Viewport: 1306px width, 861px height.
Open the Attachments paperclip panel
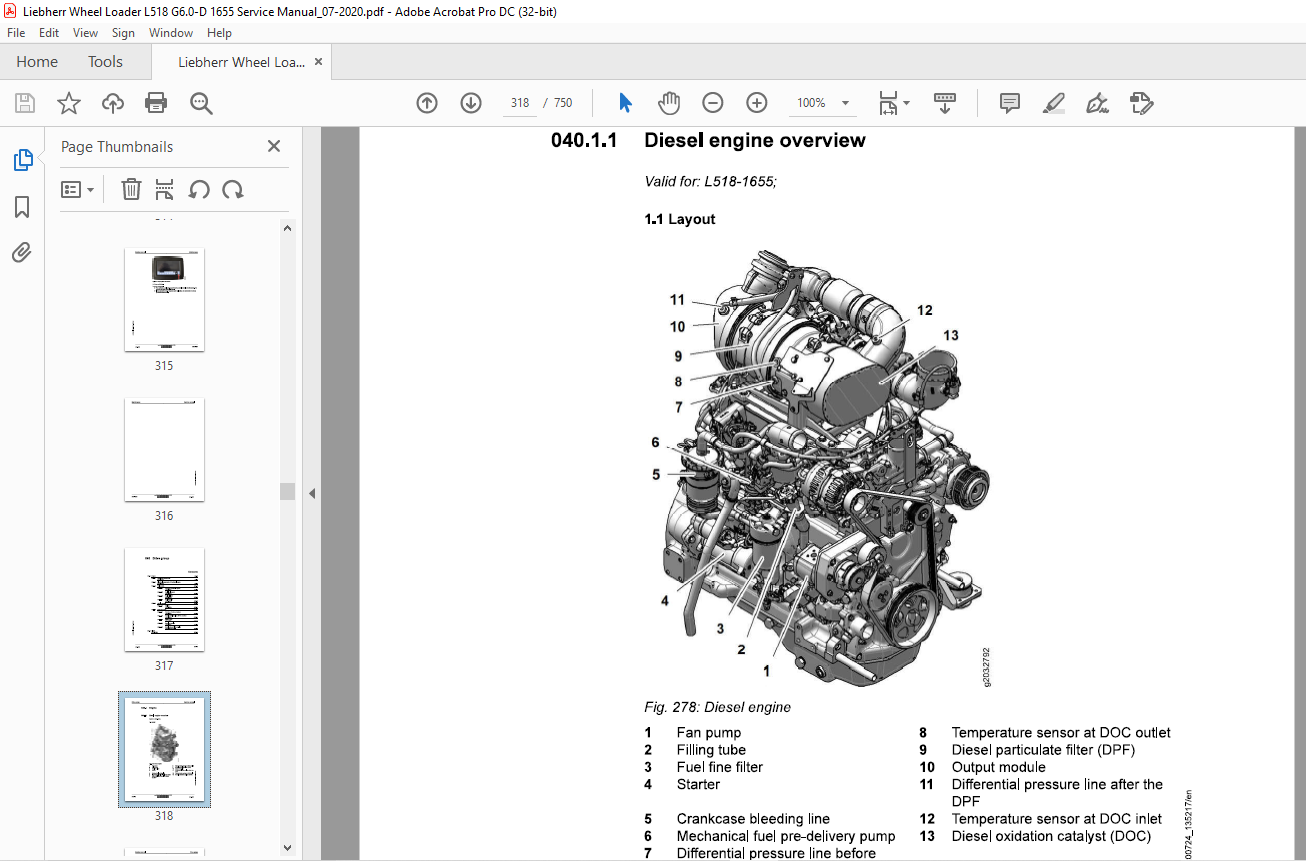tap(22, 252)
